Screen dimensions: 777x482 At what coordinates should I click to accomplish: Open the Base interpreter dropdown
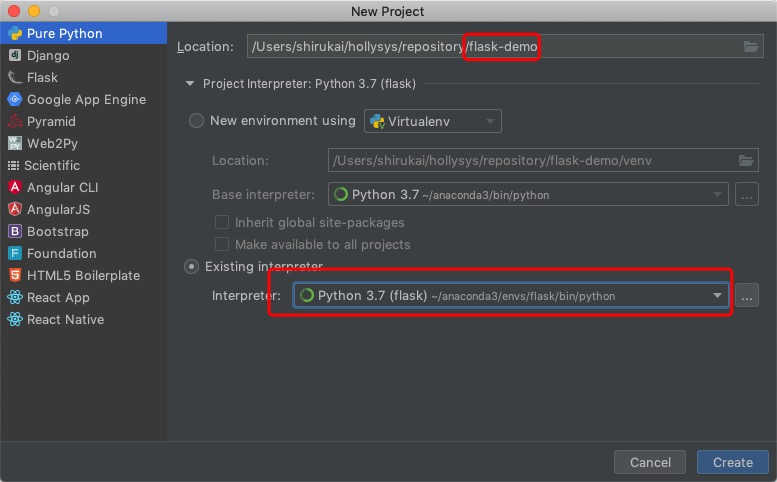click(528, 194)
